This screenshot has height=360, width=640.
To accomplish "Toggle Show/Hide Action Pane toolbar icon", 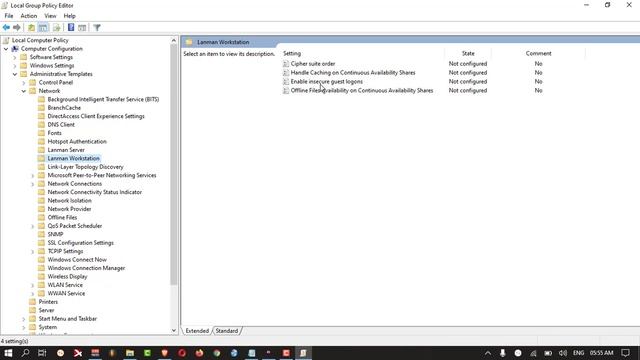I will point(82,28).
